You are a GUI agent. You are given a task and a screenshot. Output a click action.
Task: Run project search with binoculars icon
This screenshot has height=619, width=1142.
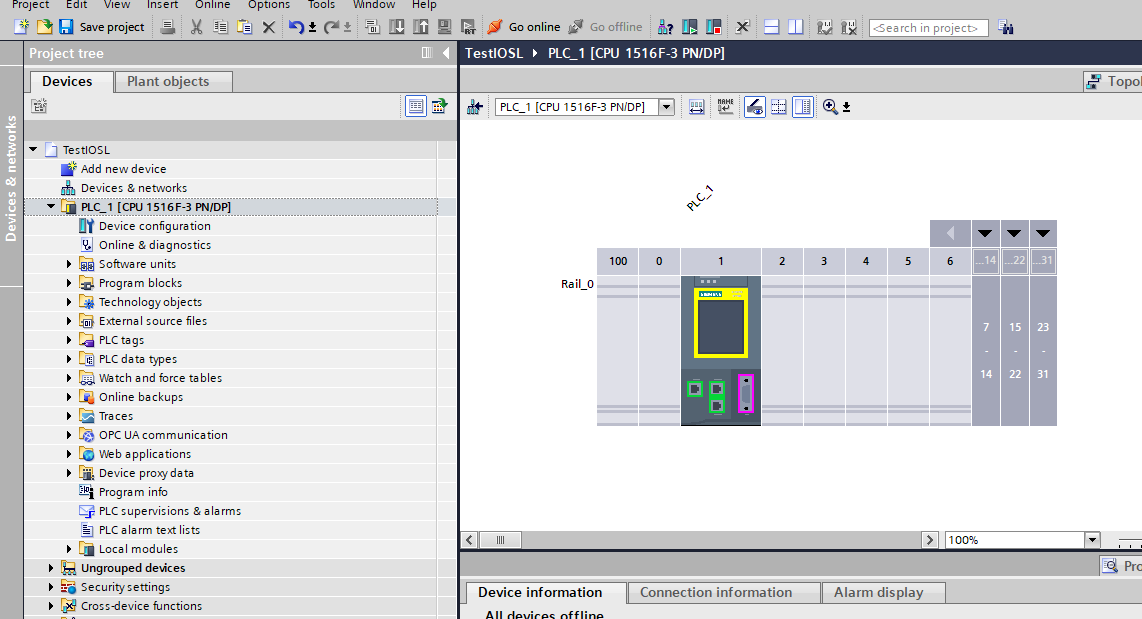pos(1006,27)
